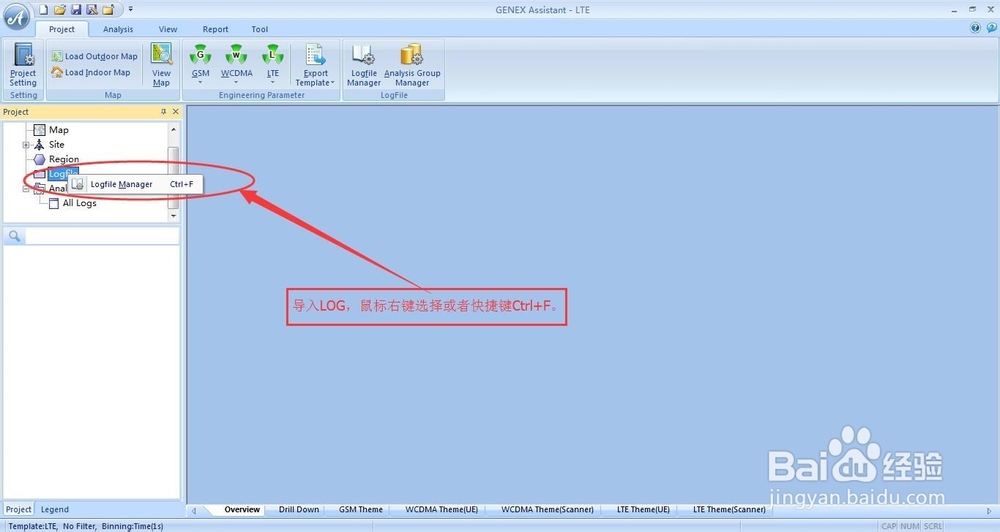Screen dimensions: 1000x532
Task: Click the magnifier search icon
Action: click(x=14, y=236)
